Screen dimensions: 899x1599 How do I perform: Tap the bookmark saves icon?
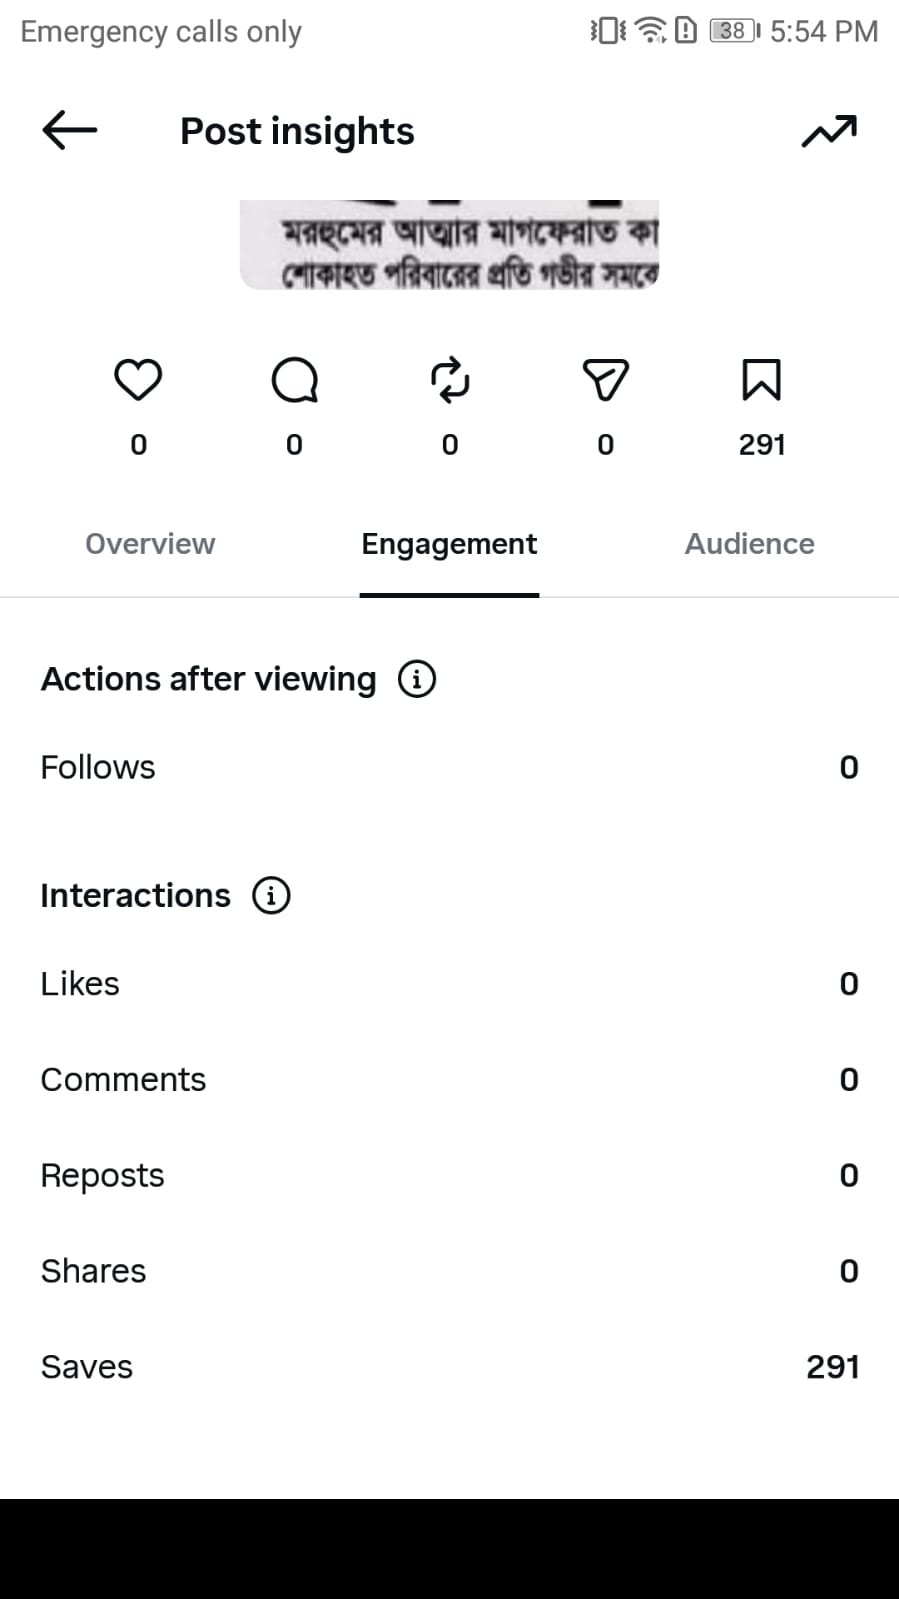(761, 380)
